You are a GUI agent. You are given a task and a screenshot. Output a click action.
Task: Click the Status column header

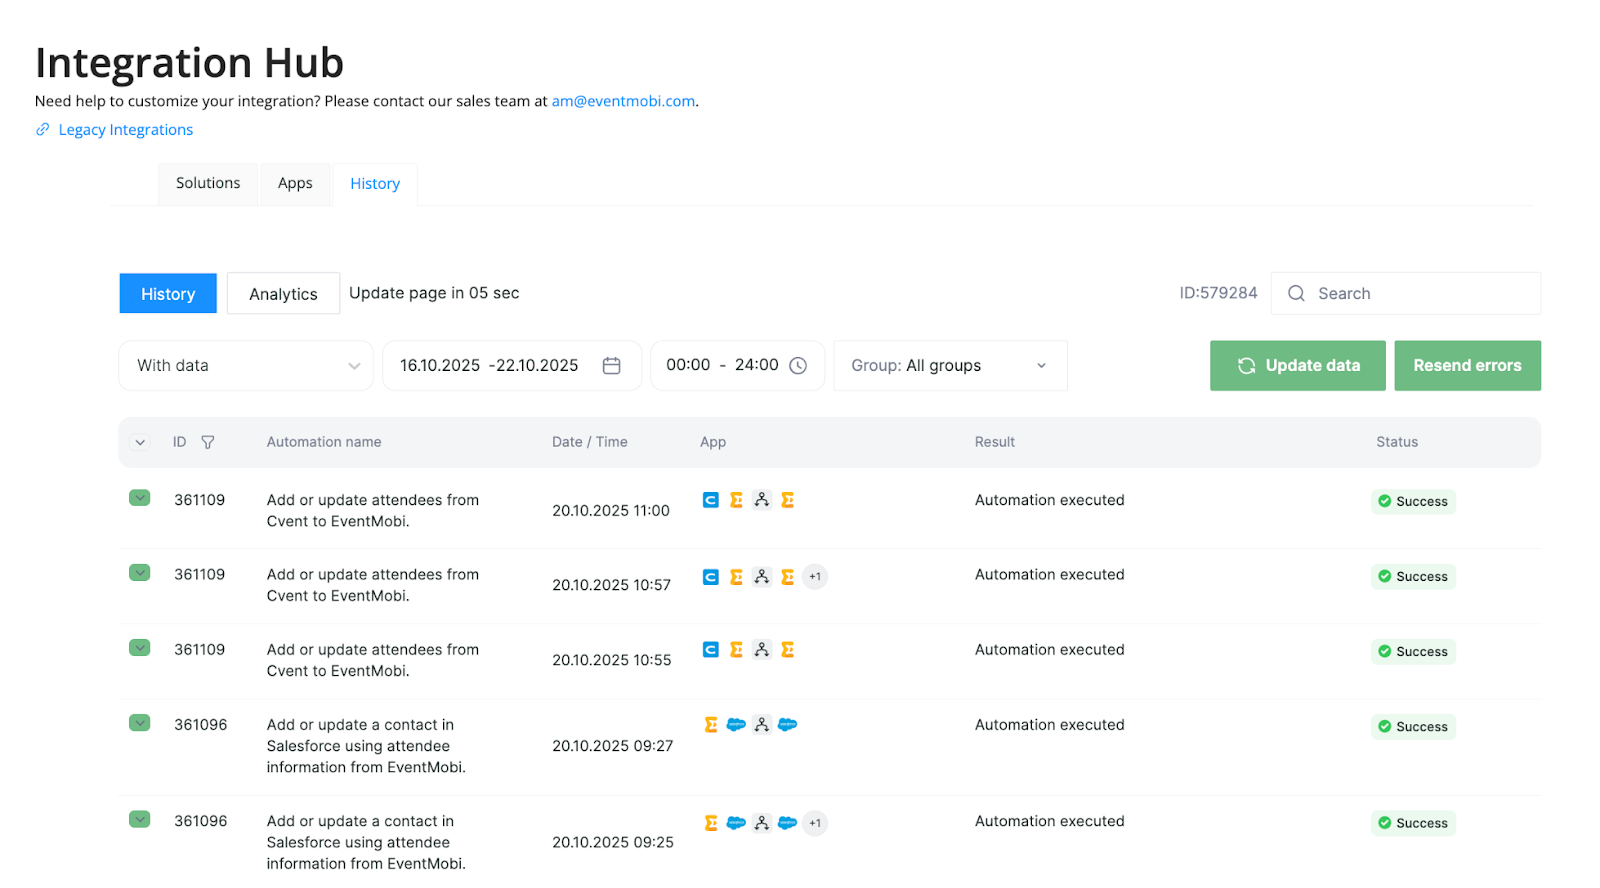[1397, 442]
